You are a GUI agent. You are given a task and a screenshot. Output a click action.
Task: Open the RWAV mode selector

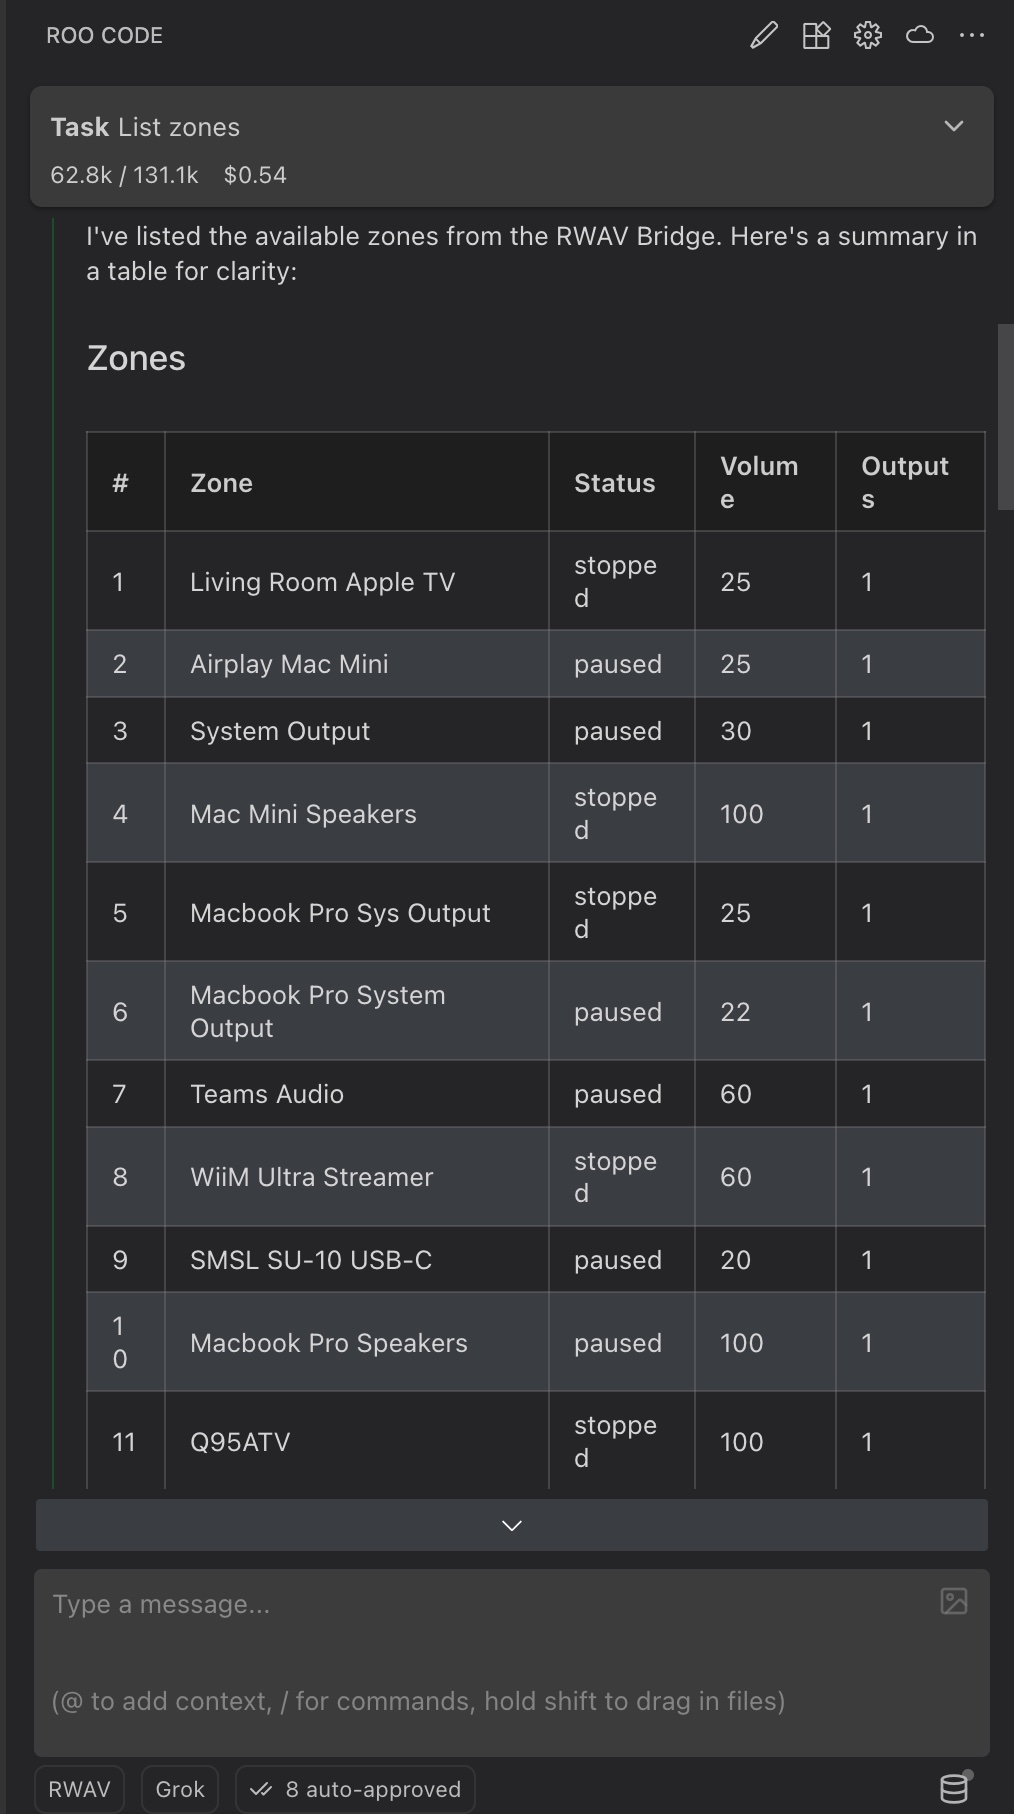tap(79, 1789)
